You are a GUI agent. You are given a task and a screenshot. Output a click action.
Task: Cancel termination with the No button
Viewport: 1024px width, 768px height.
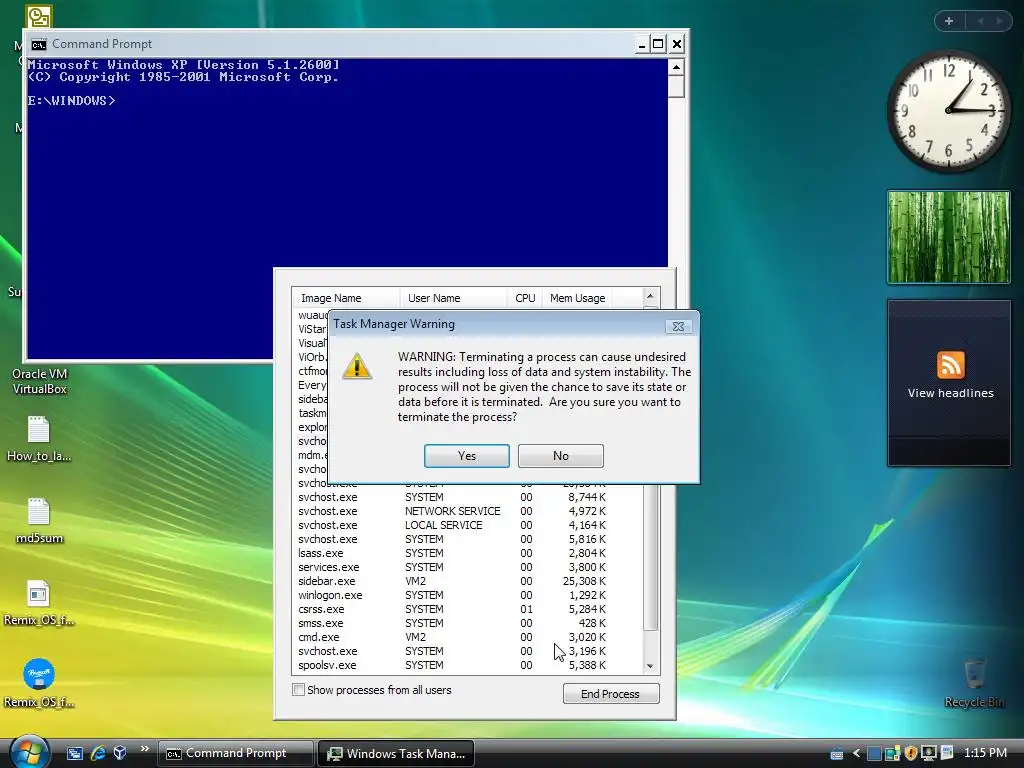[x=560, y=456]
